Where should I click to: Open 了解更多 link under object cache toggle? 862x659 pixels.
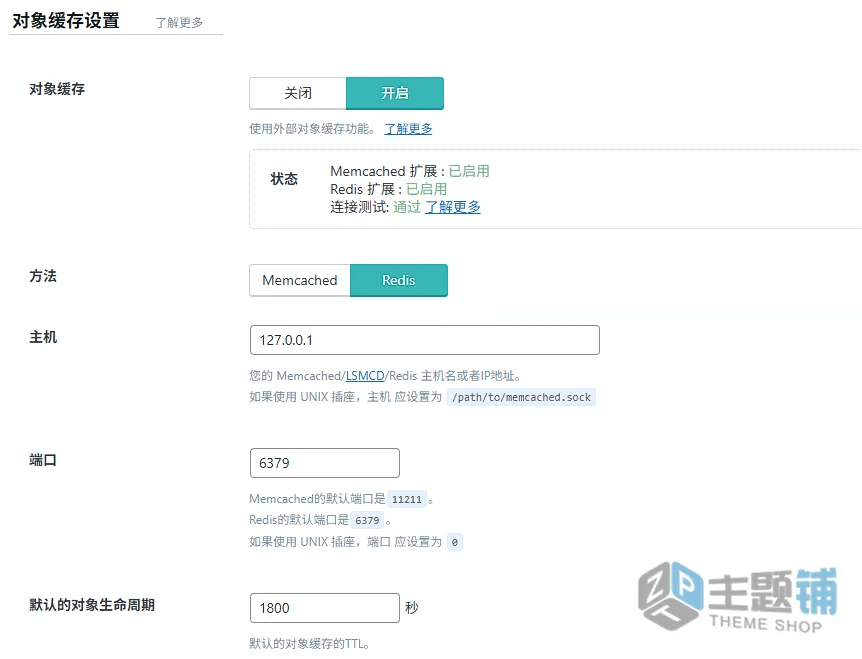click(408, 129)
